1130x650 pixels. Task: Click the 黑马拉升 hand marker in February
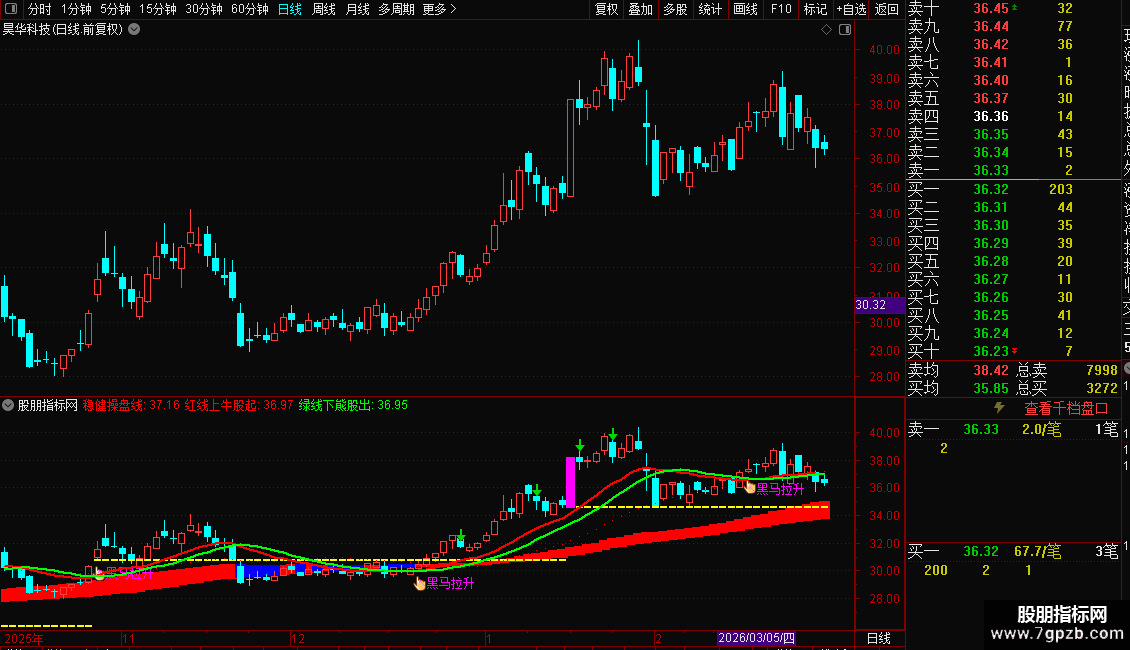750,488
